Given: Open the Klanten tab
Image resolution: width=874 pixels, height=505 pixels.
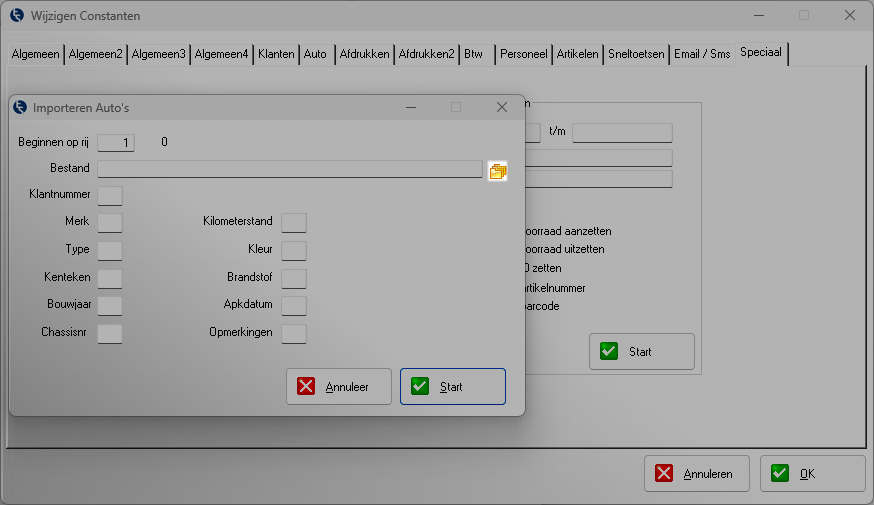Looking at the screenshot, I should 276,54.
